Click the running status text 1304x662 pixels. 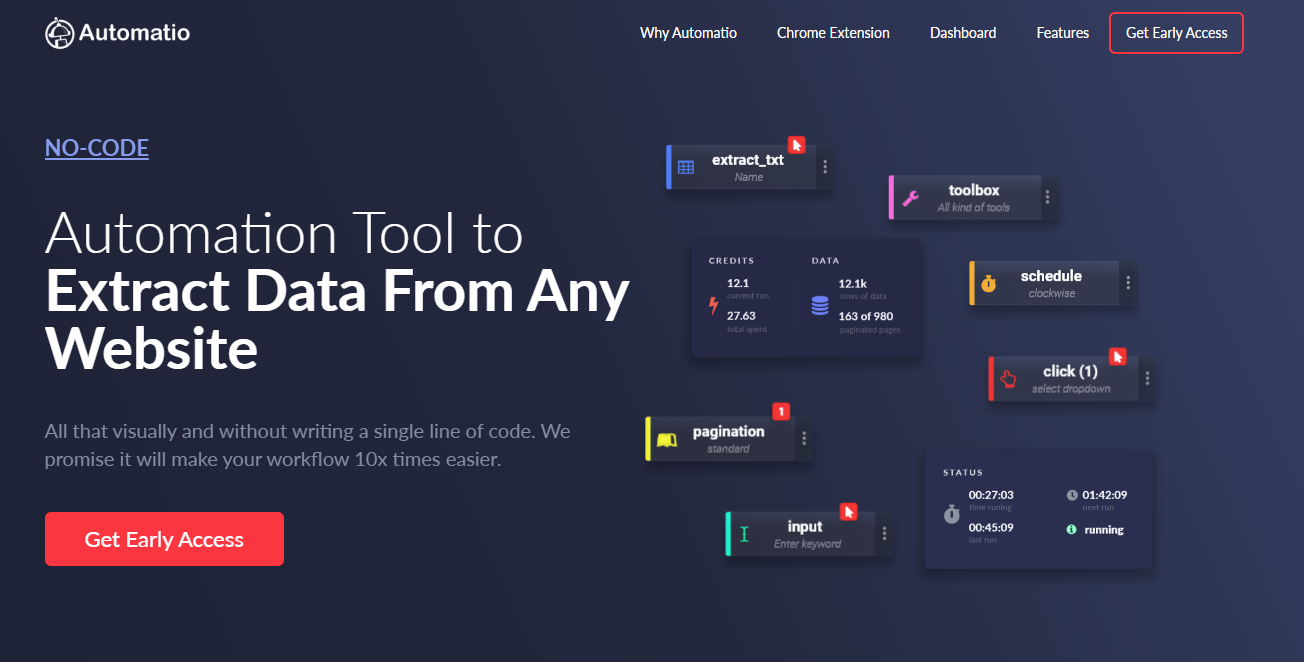tap(1104, 530)
